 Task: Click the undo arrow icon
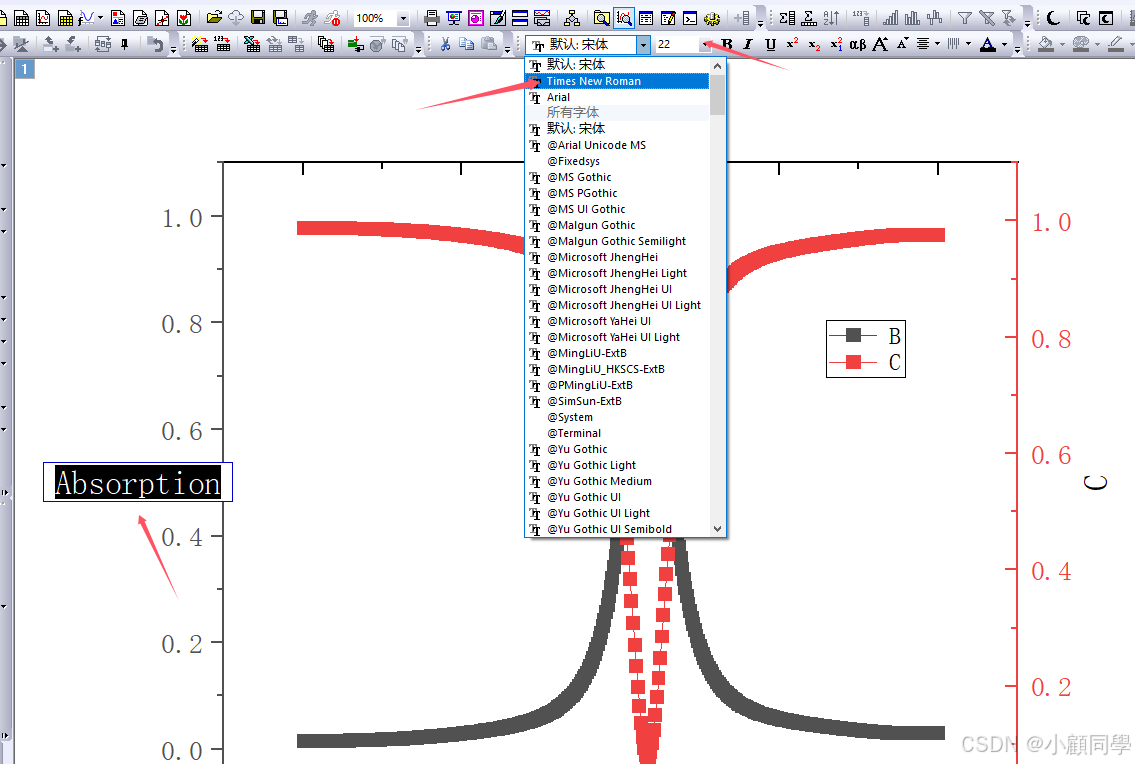click(156, 45)
